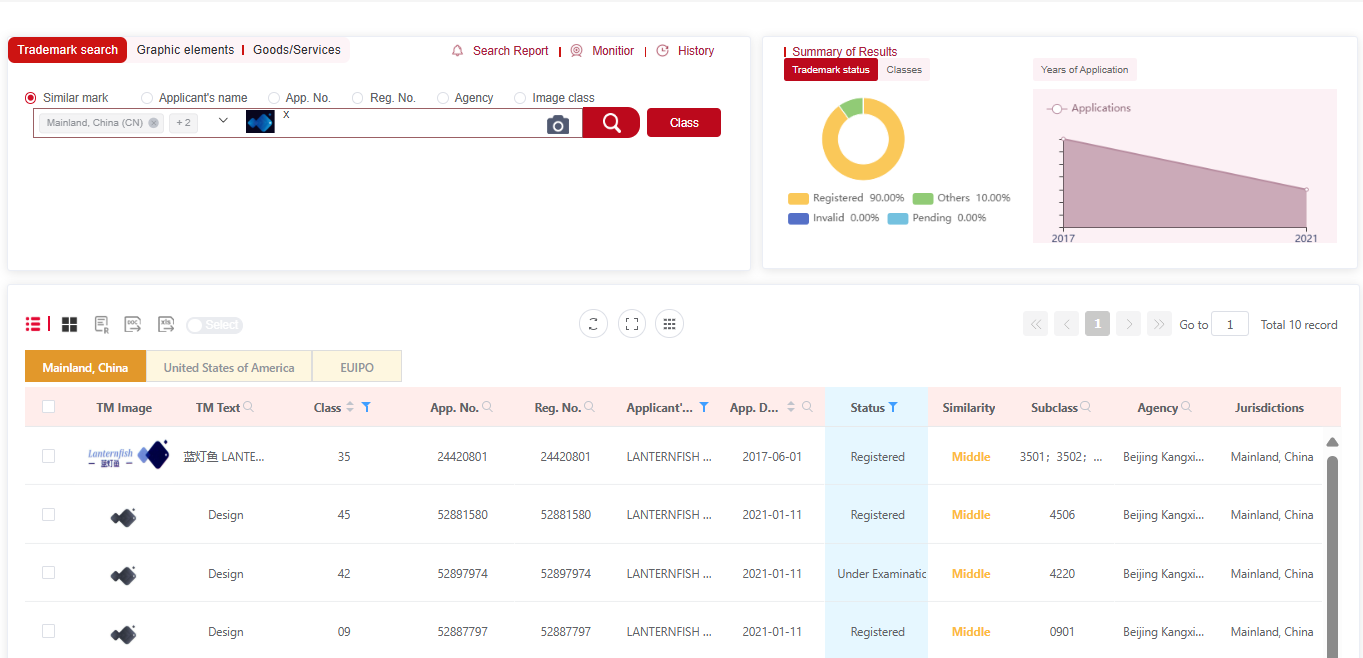1363x658 pixels.
Task: Tick the checkbox for the first trademark row
Action: coord(48,456)
